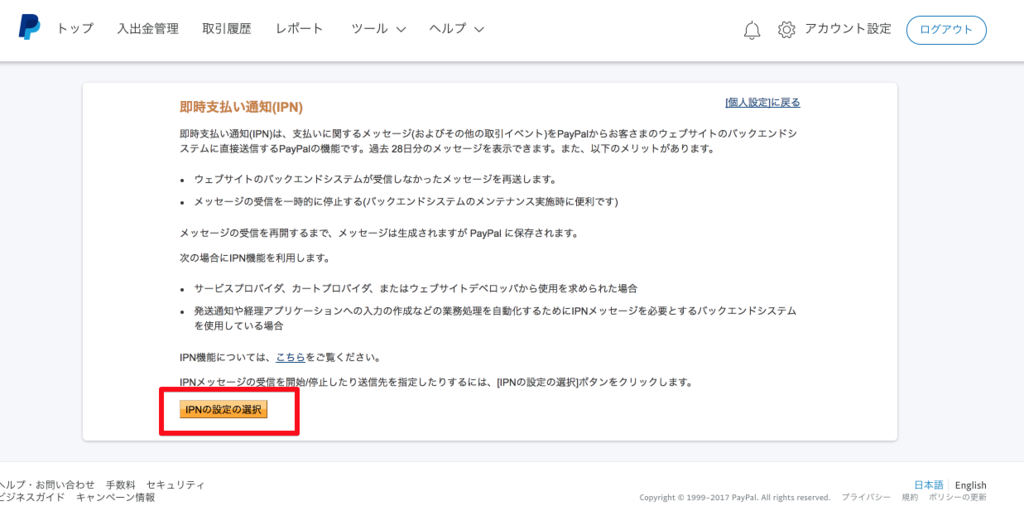Open トップ in the navigation bar
This screenshot has width=1024, height=511.
pyautogui.click(x=75, y=29)
